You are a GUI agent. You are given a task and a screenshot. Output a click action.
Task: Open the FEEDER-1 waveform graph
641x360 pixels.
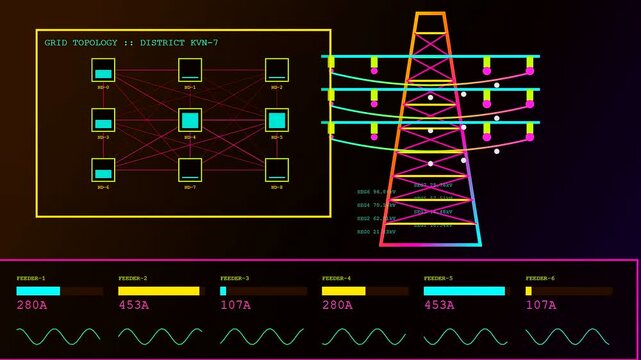pyautogui.click(x=58, y=337)
